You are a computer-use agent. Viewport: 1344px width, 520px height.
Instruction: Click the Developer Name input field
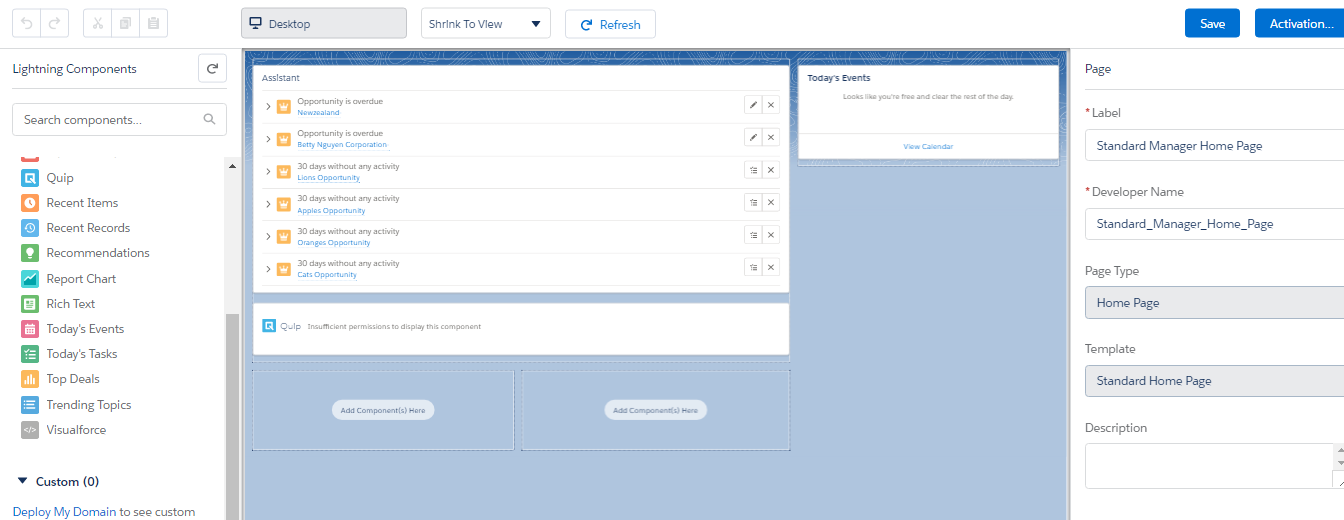point(1214,224)
